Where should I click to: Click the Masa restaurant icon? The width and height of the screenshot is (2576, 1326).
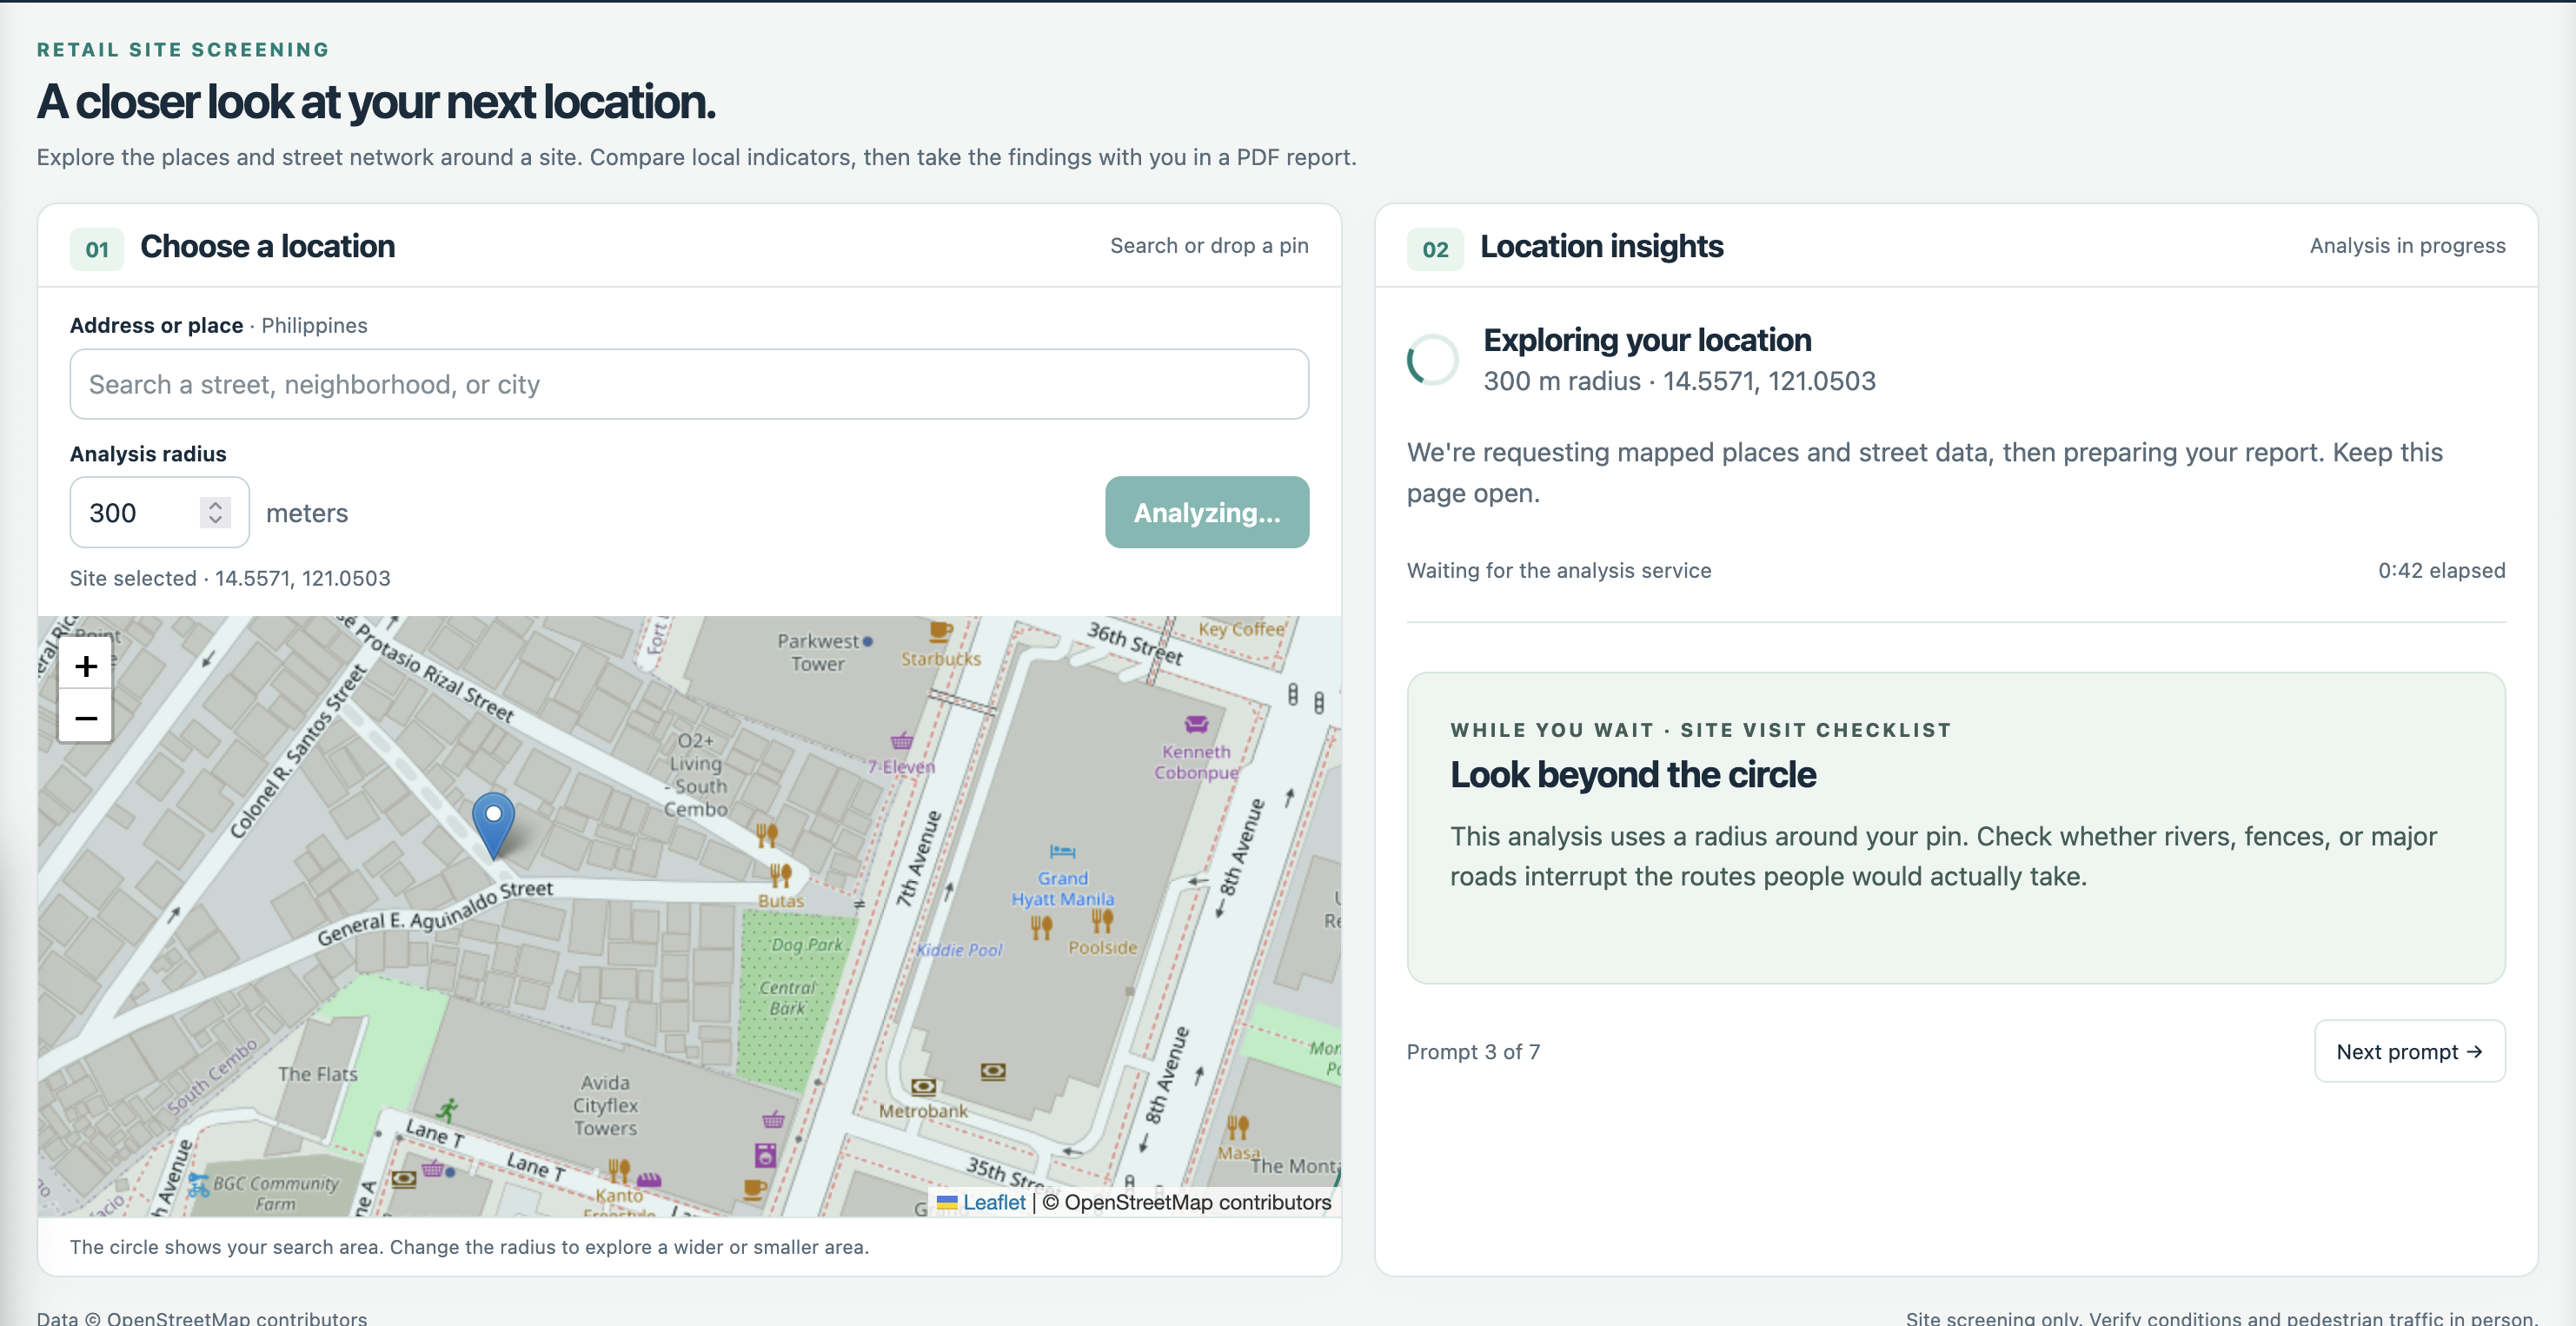(1238, 1127)
